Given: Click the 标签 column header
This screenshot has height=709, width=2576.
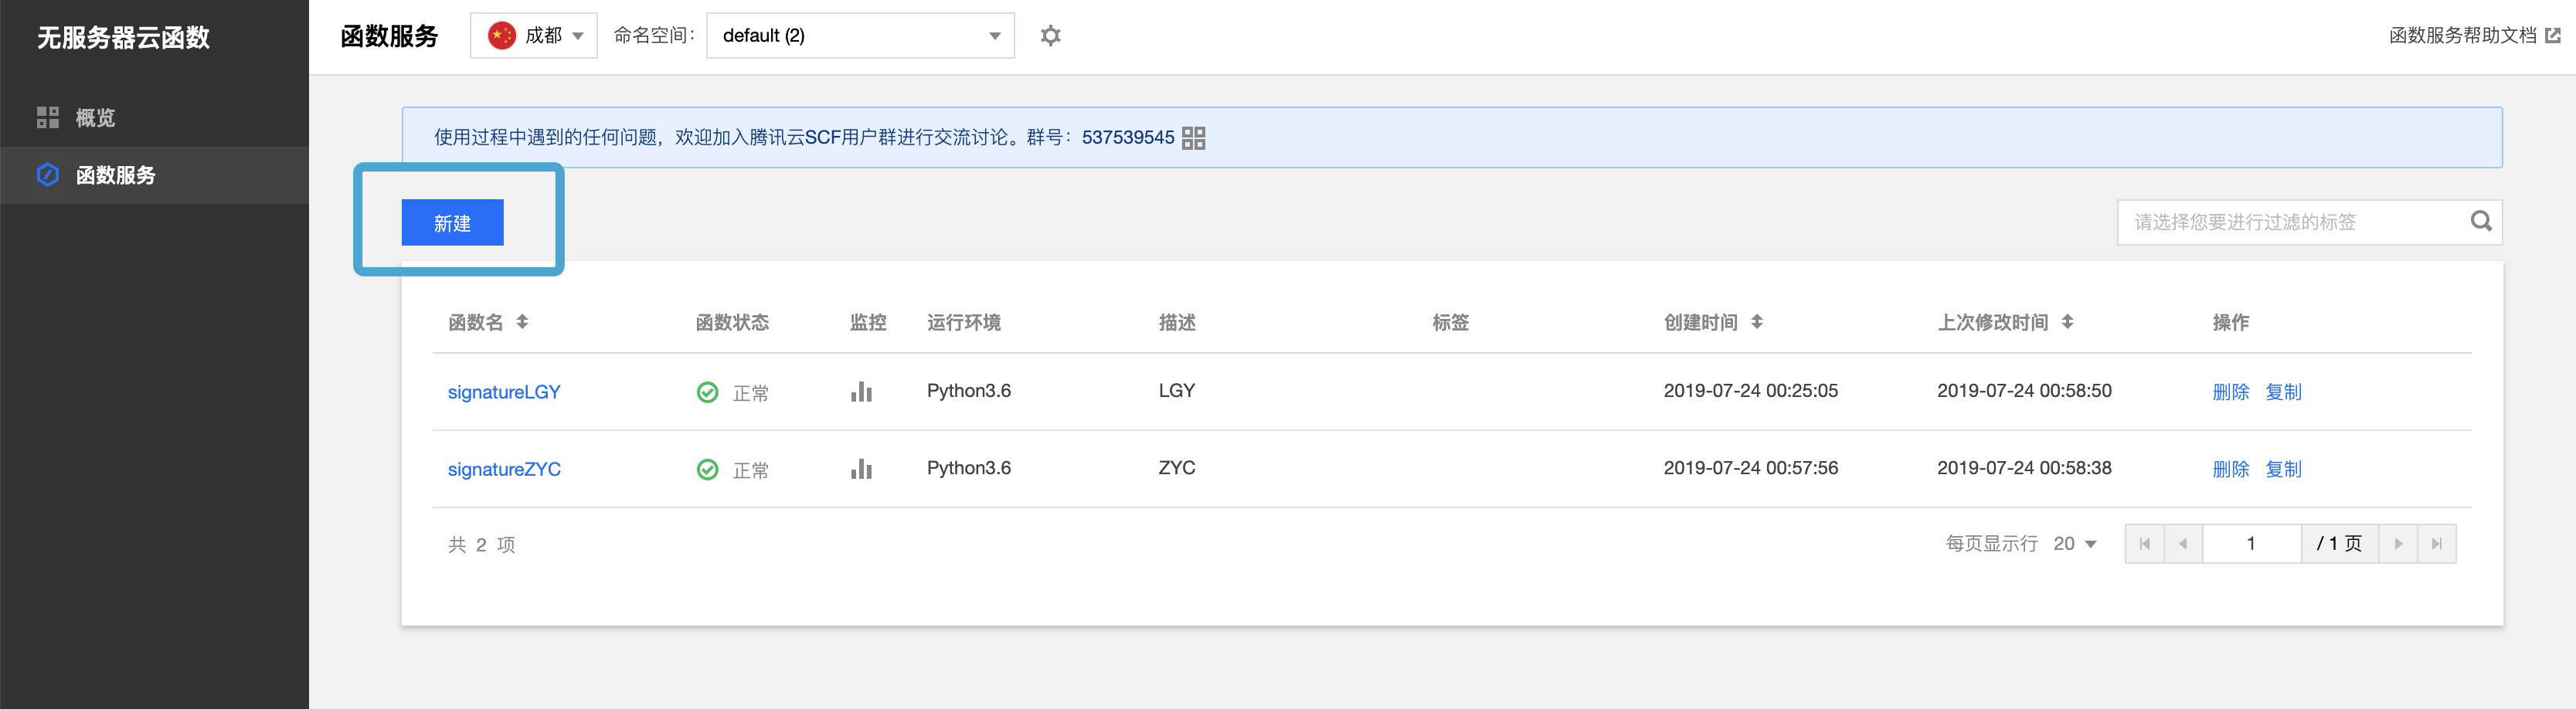Looking at the screenshot, I should point(1451,322).
